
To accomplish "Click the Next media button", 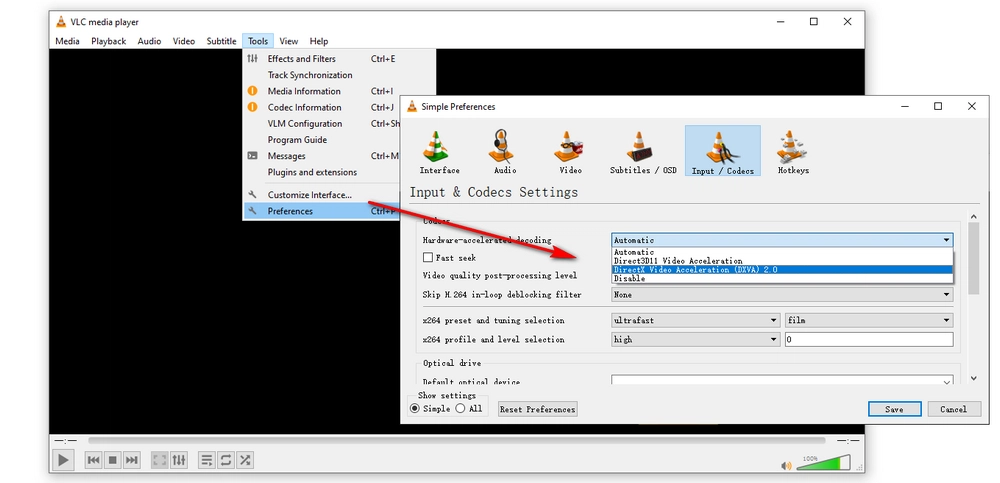I will [x=131, y=459].
